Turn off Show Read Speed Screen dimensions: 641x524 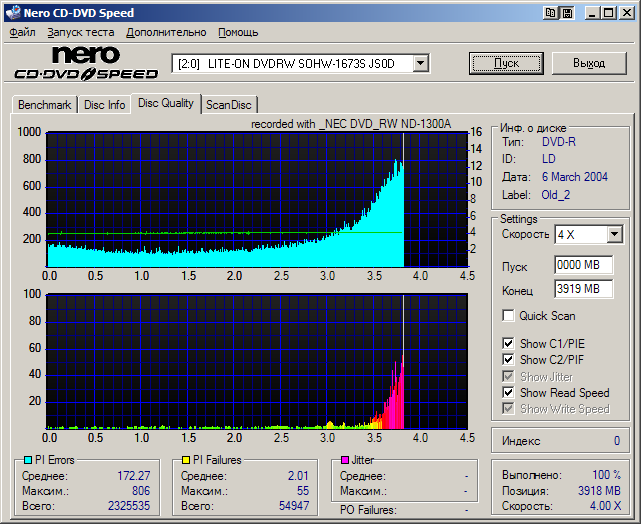click(x=509, y=393)
